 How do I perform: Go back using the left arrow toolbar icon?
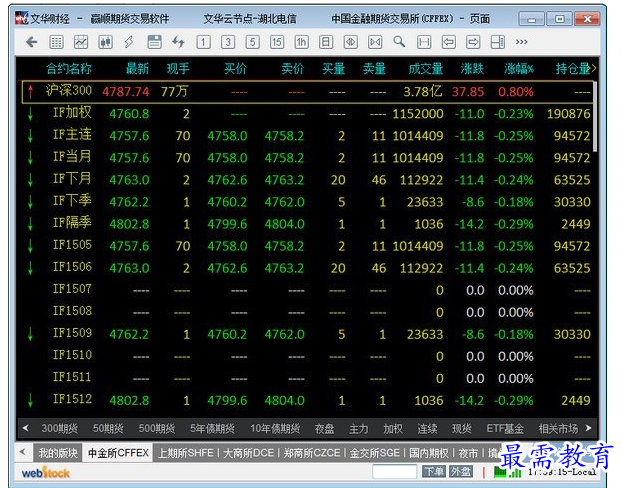coord(31,42)
